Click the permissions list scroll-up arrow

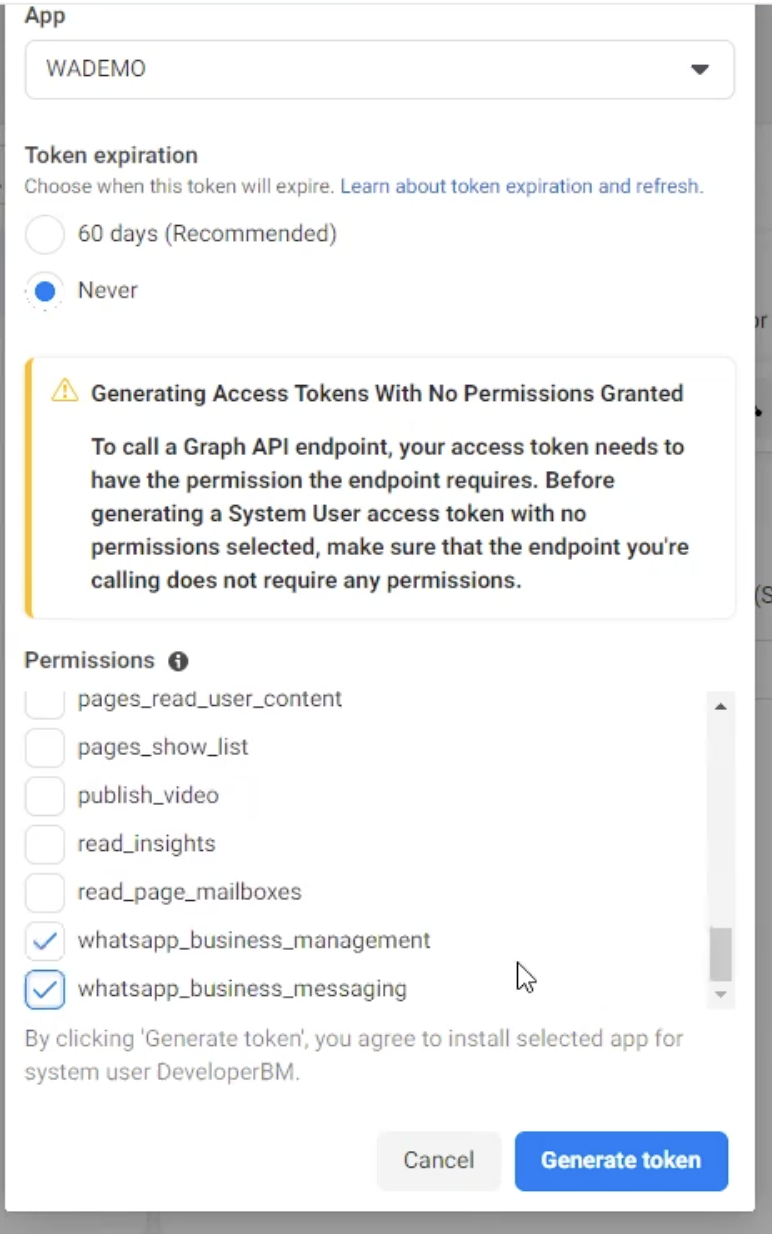click(x=720, y=706)
